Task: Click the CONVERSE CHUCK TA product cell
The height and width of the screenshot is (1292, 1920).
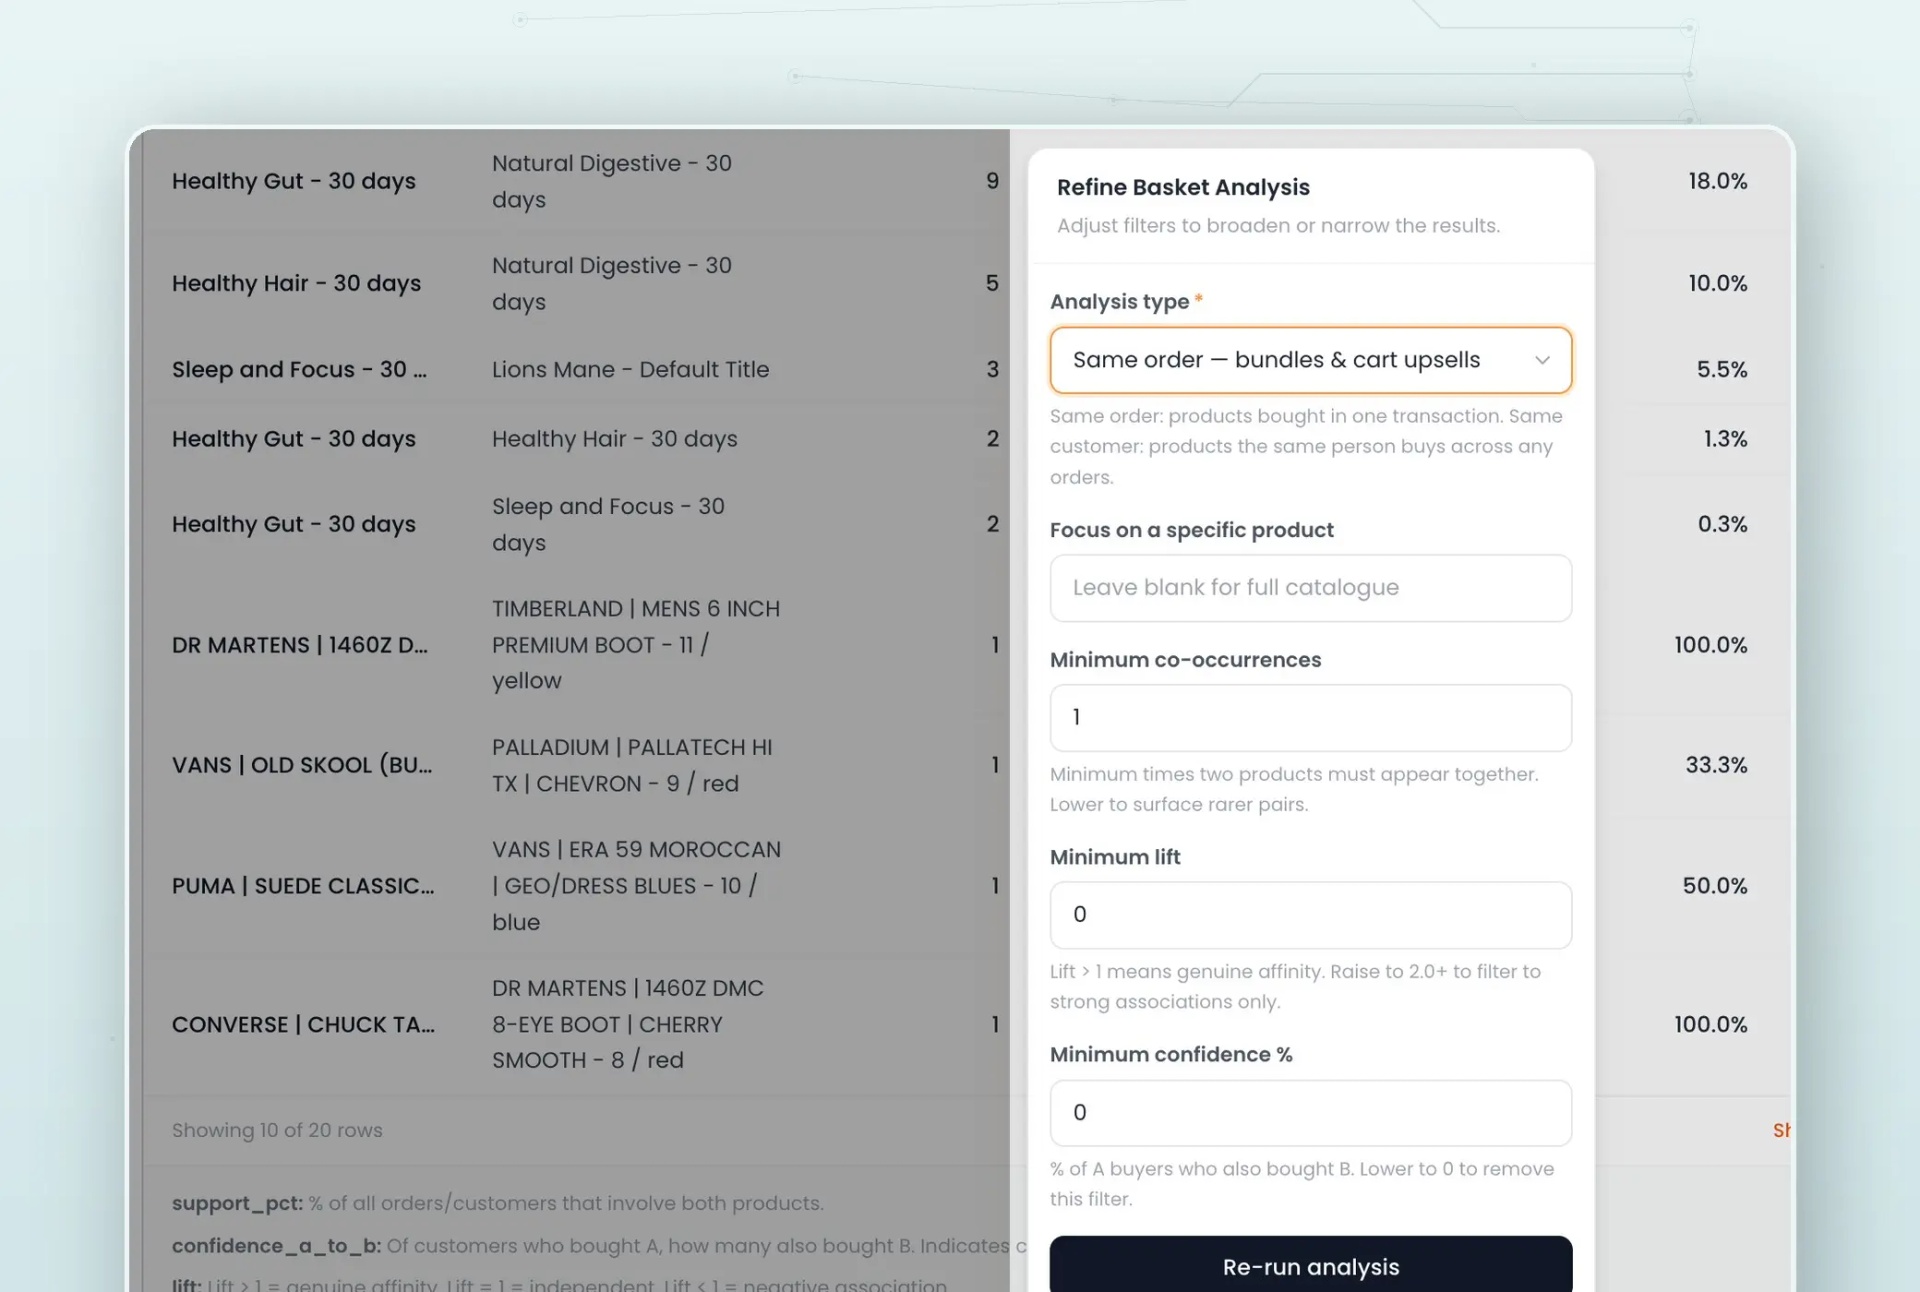Action: (302, 1025)
